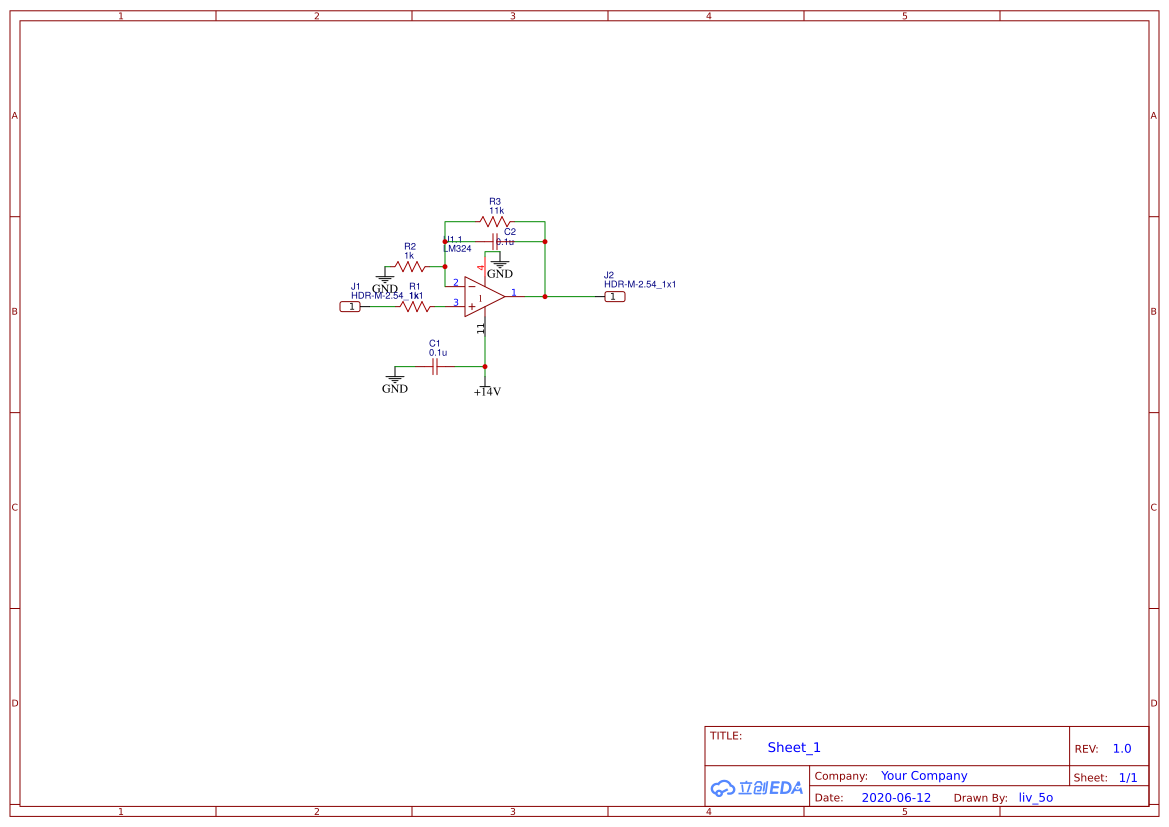Click the LCEDA logo in the title block
This screenshot has height=827, width=1169.
coord(757,787)
